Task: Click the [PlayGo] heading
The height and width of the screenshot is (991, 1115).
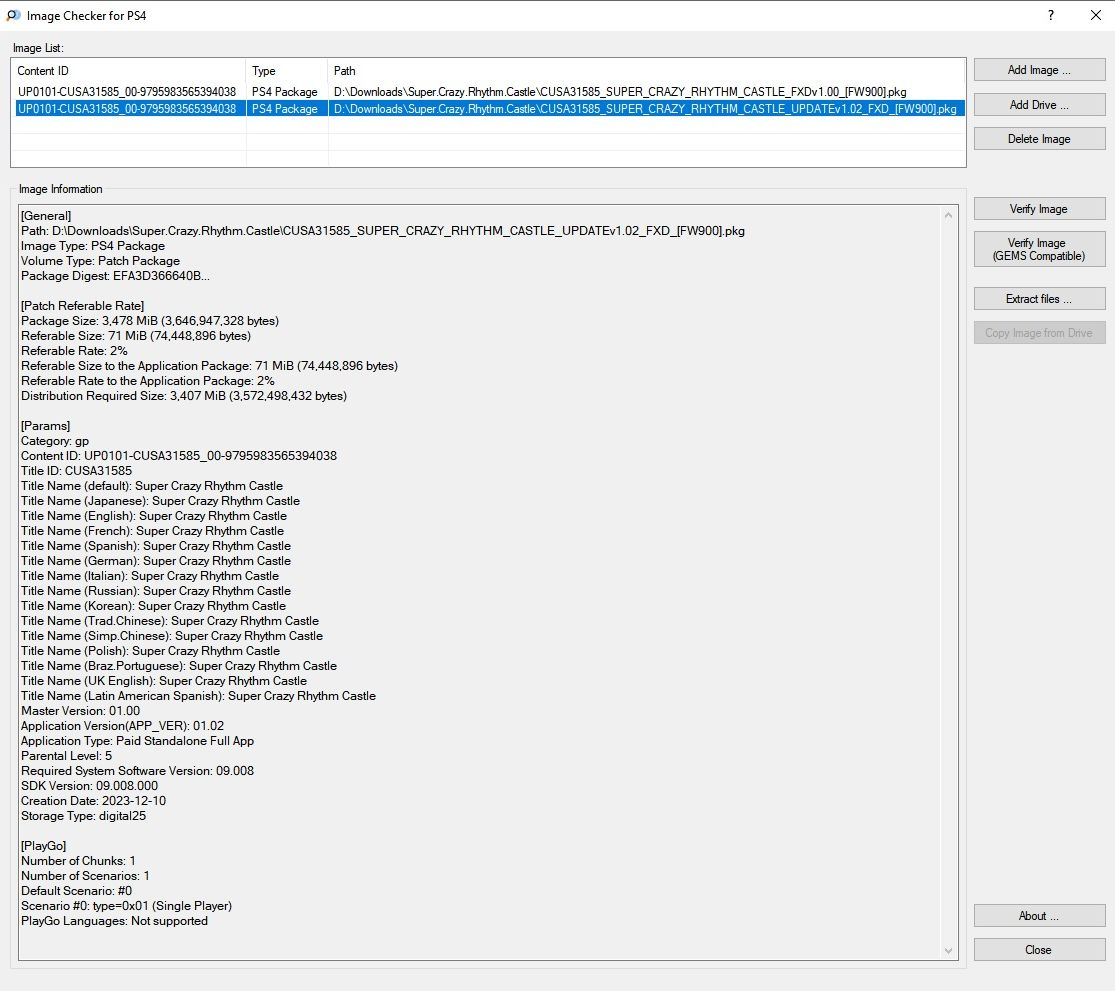Action: (43, 846)
